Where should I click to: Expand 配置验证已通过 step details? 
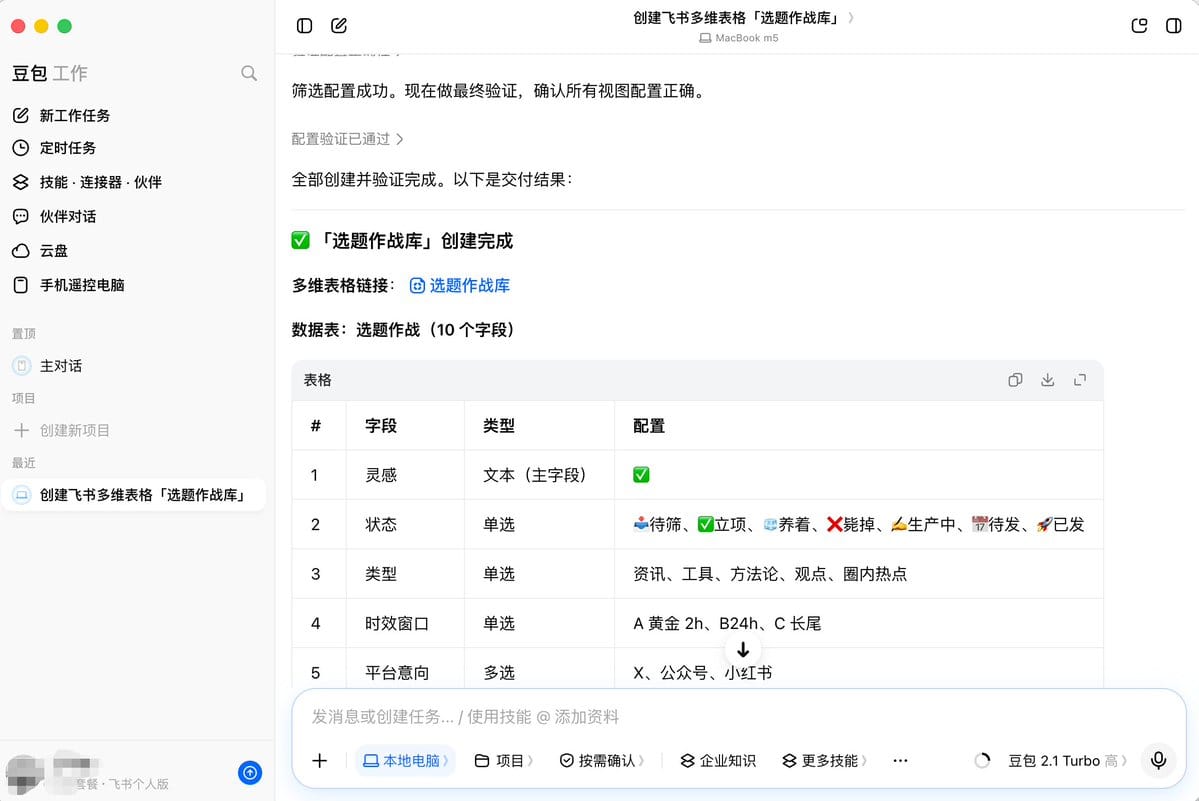point(348,139)
